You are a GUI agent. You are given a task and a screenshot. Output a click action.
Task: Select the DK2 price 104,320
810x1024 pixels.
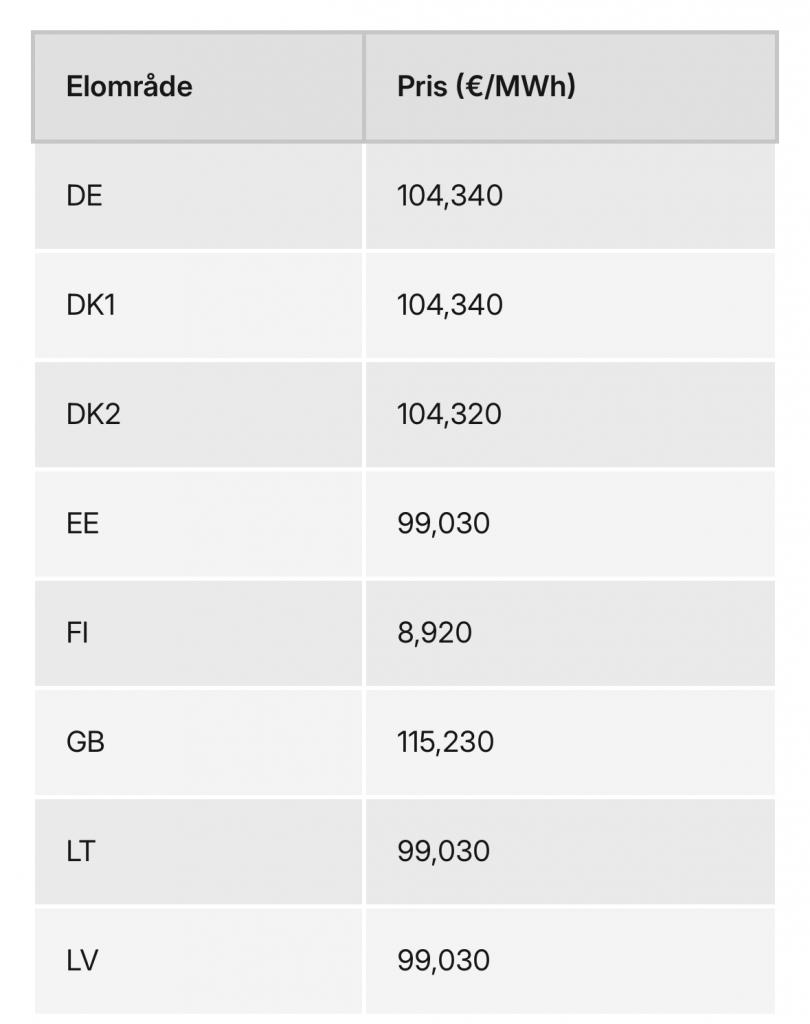449,415
